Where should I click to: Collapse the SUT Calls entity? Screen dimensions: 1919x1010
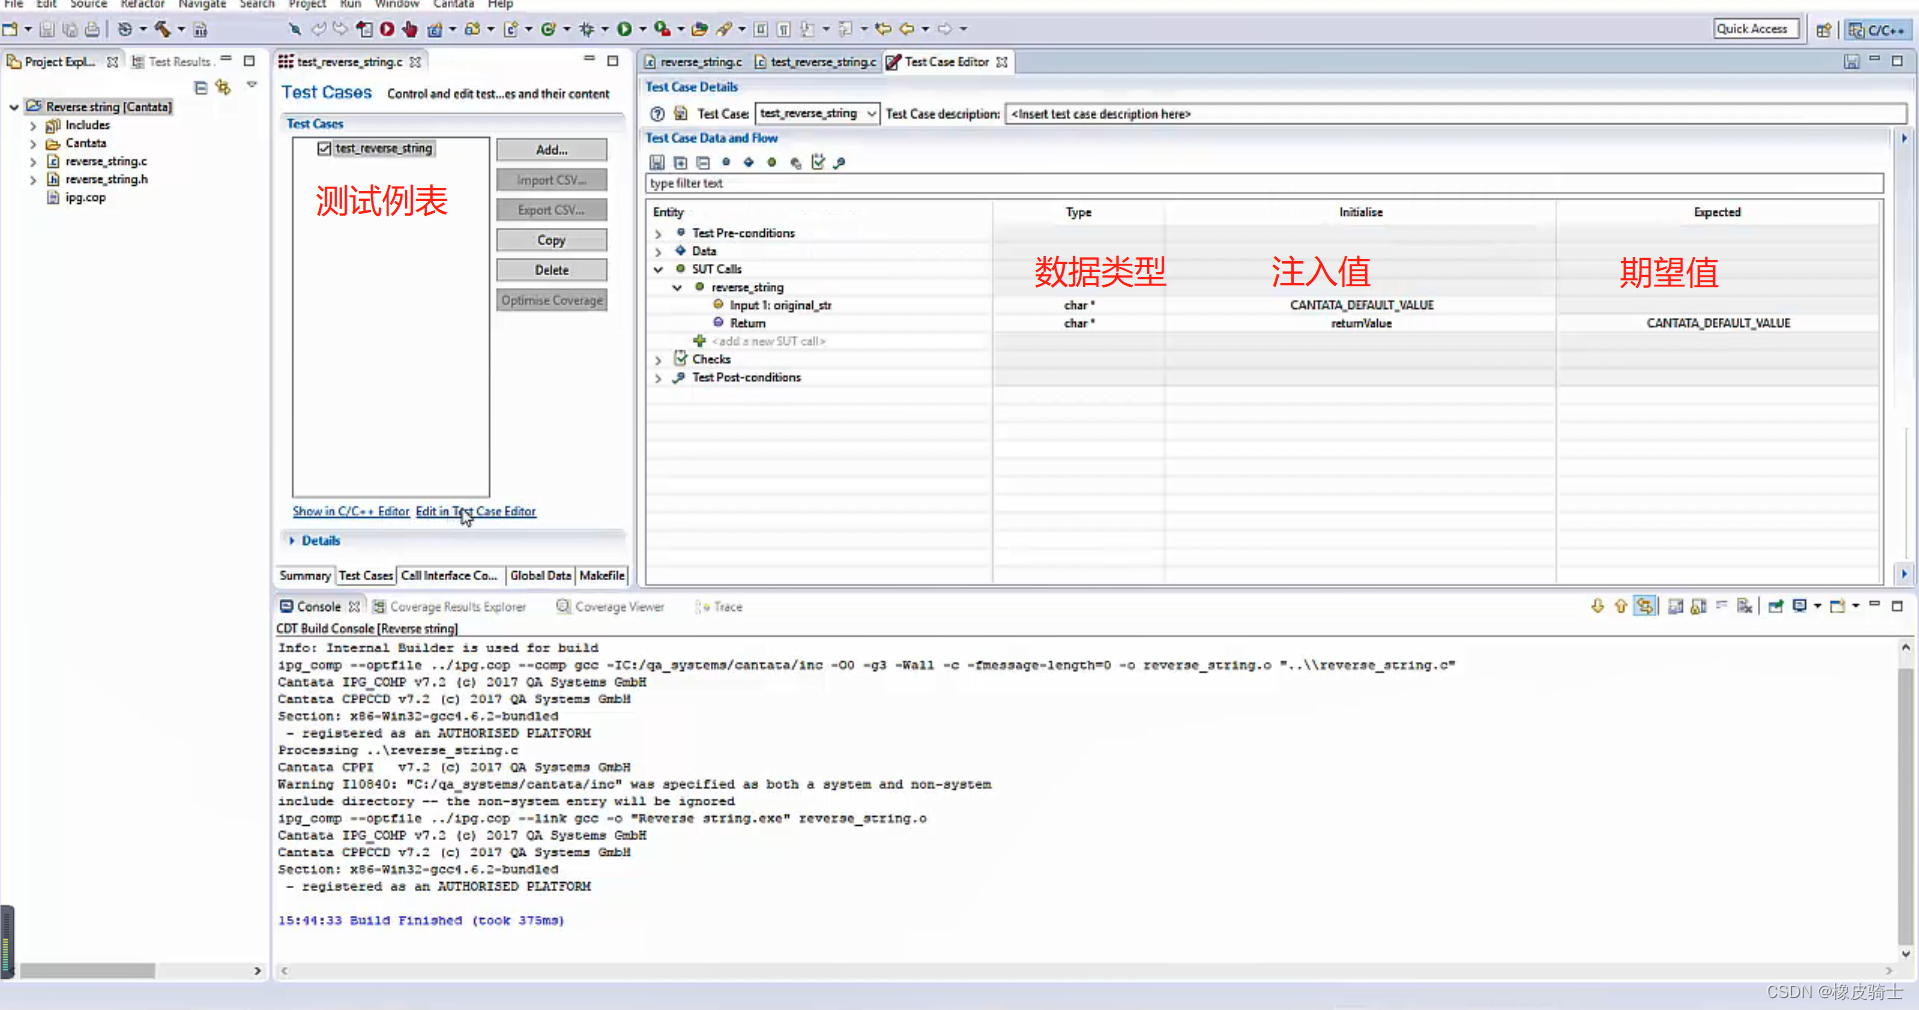[658, 270]
